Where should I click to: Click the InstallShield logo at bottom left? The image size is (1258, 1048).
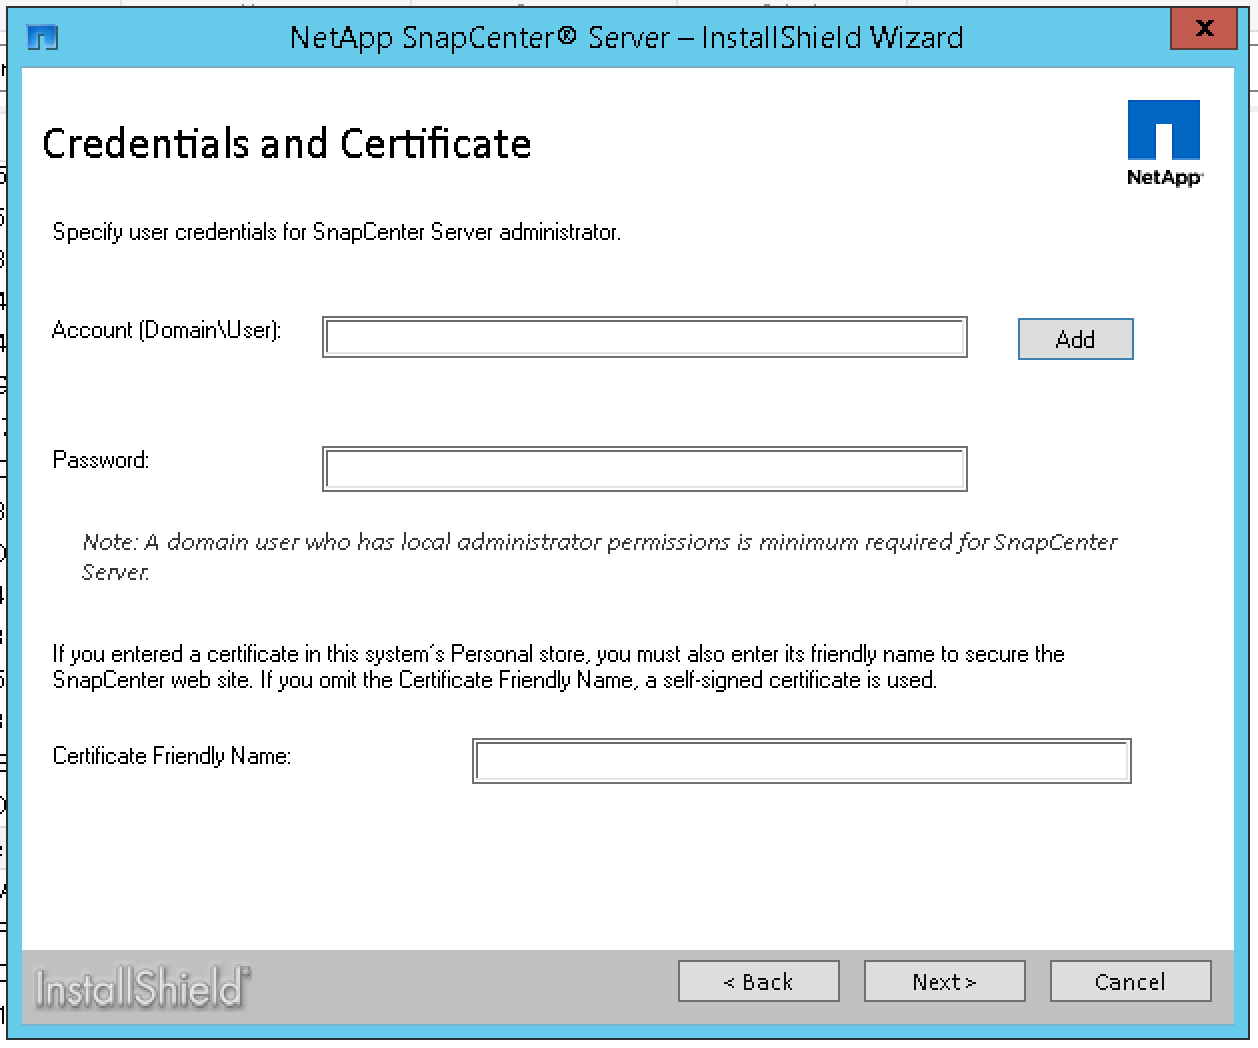click(142, 988)
